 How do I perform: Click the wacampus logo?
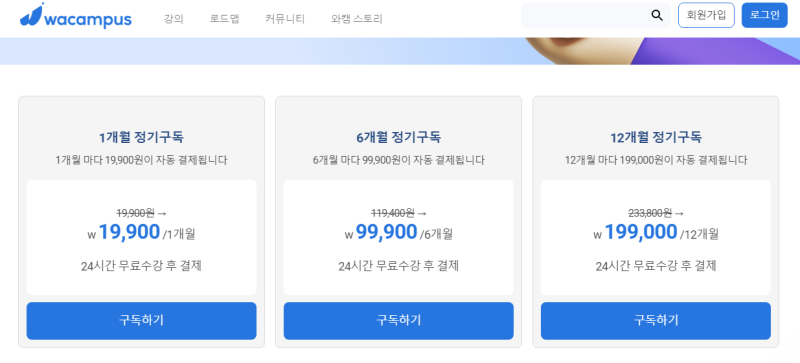tap(76, 15)
